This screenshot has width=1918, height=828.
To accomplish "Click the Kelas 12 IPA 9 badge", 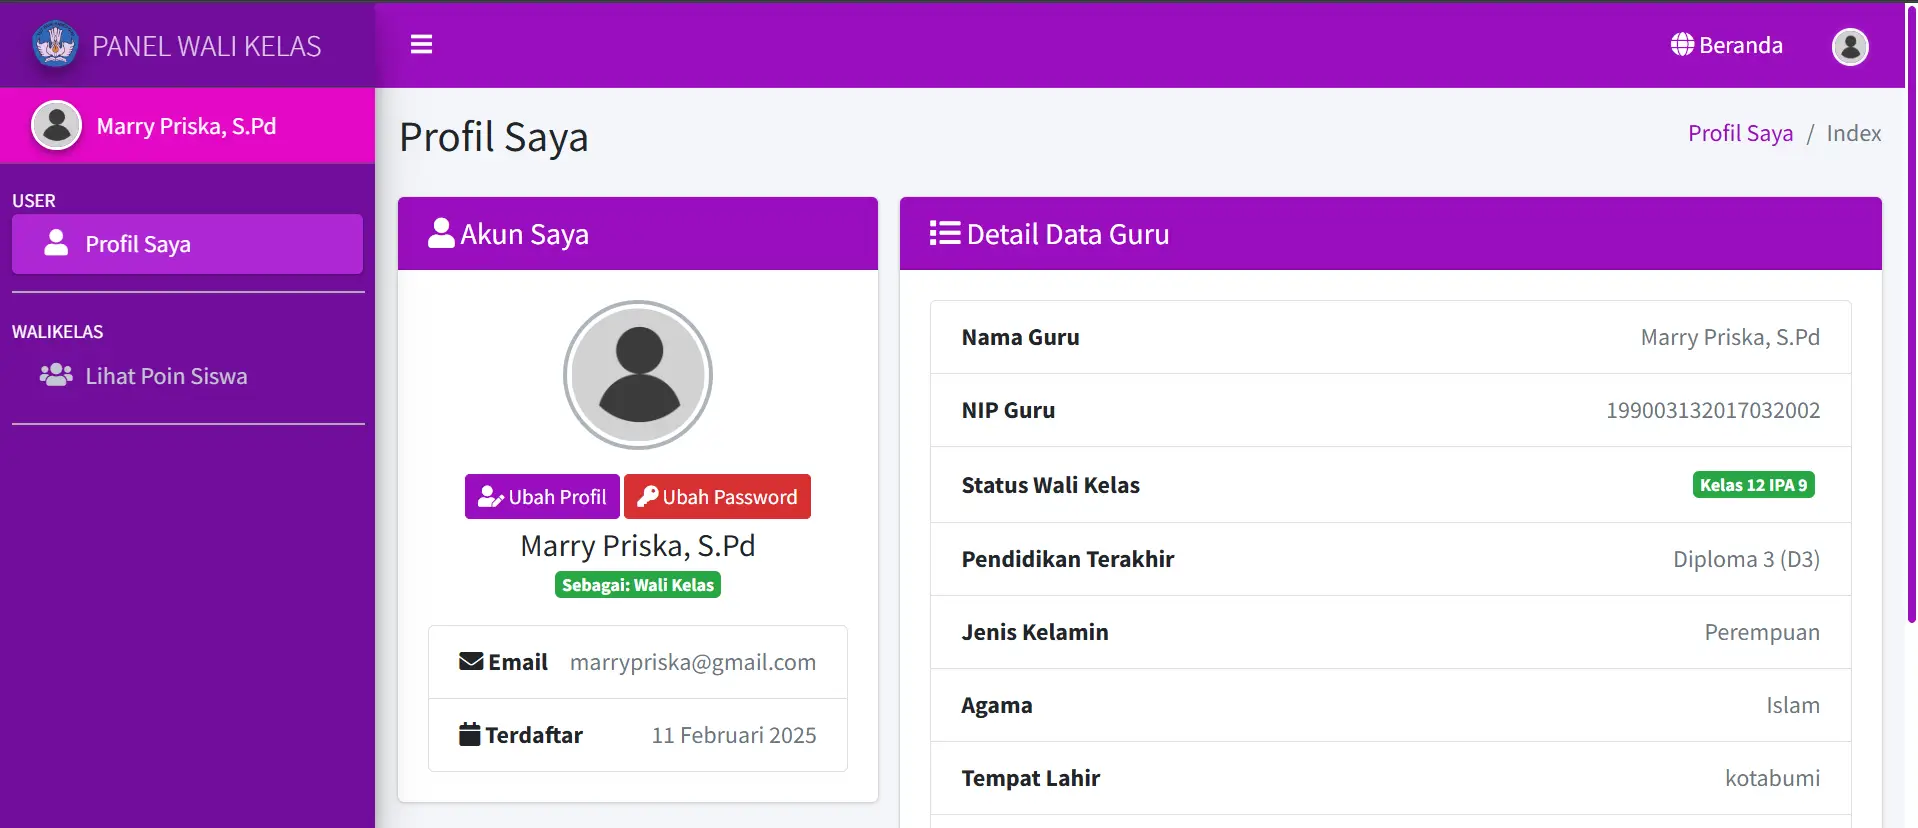I will tap(1753, 485).
